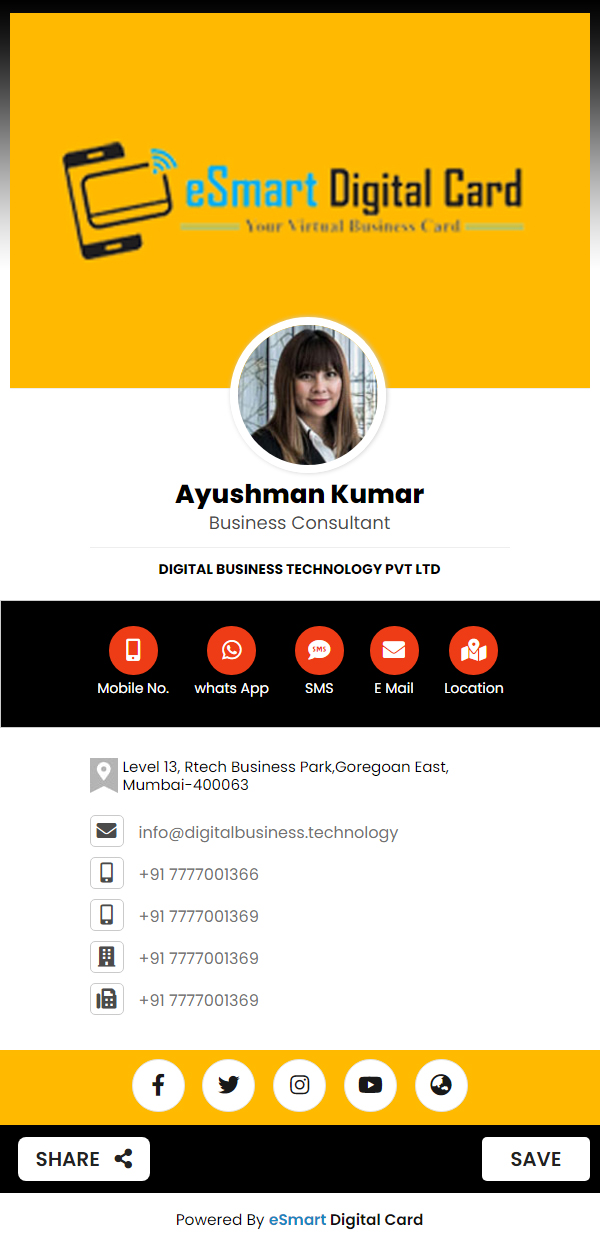
Task: Click the circular profile photo
Action: coord(308,396)
